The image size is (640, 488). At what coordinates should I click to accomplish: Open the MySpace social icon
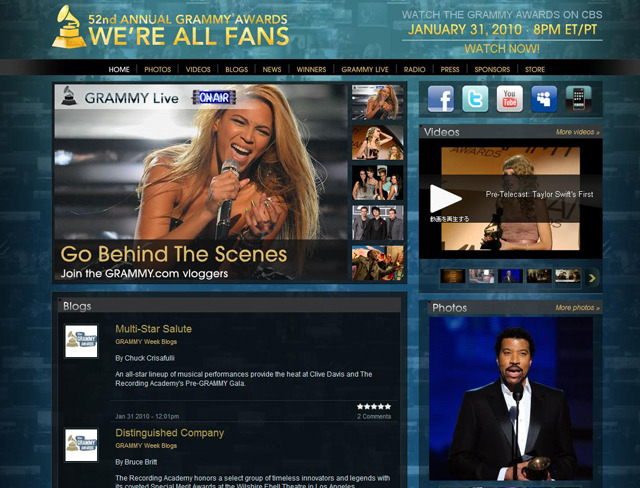coord(544,99)
